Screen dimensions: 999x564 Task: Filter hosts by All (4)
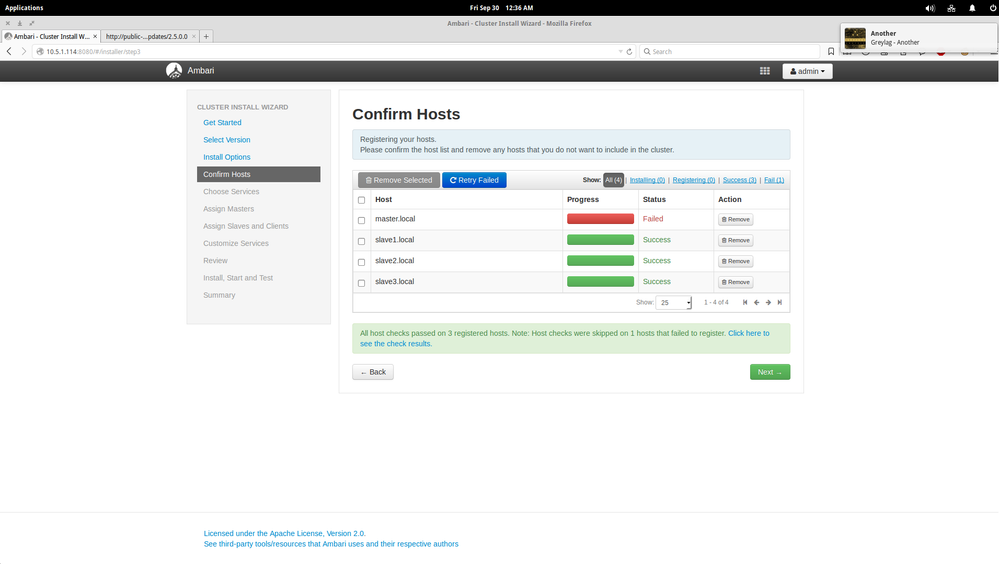(614, 180)
